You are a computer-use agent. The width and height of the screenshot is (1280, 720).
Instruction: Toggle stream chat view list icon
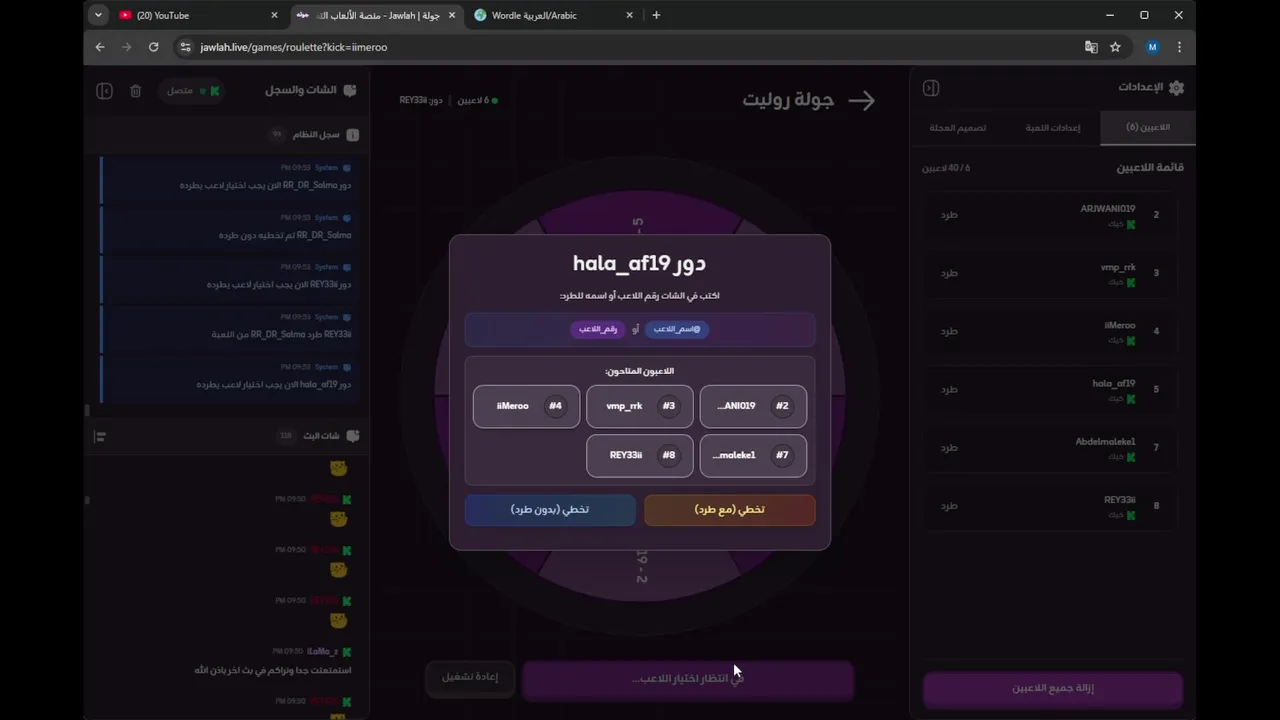(100, 436)
